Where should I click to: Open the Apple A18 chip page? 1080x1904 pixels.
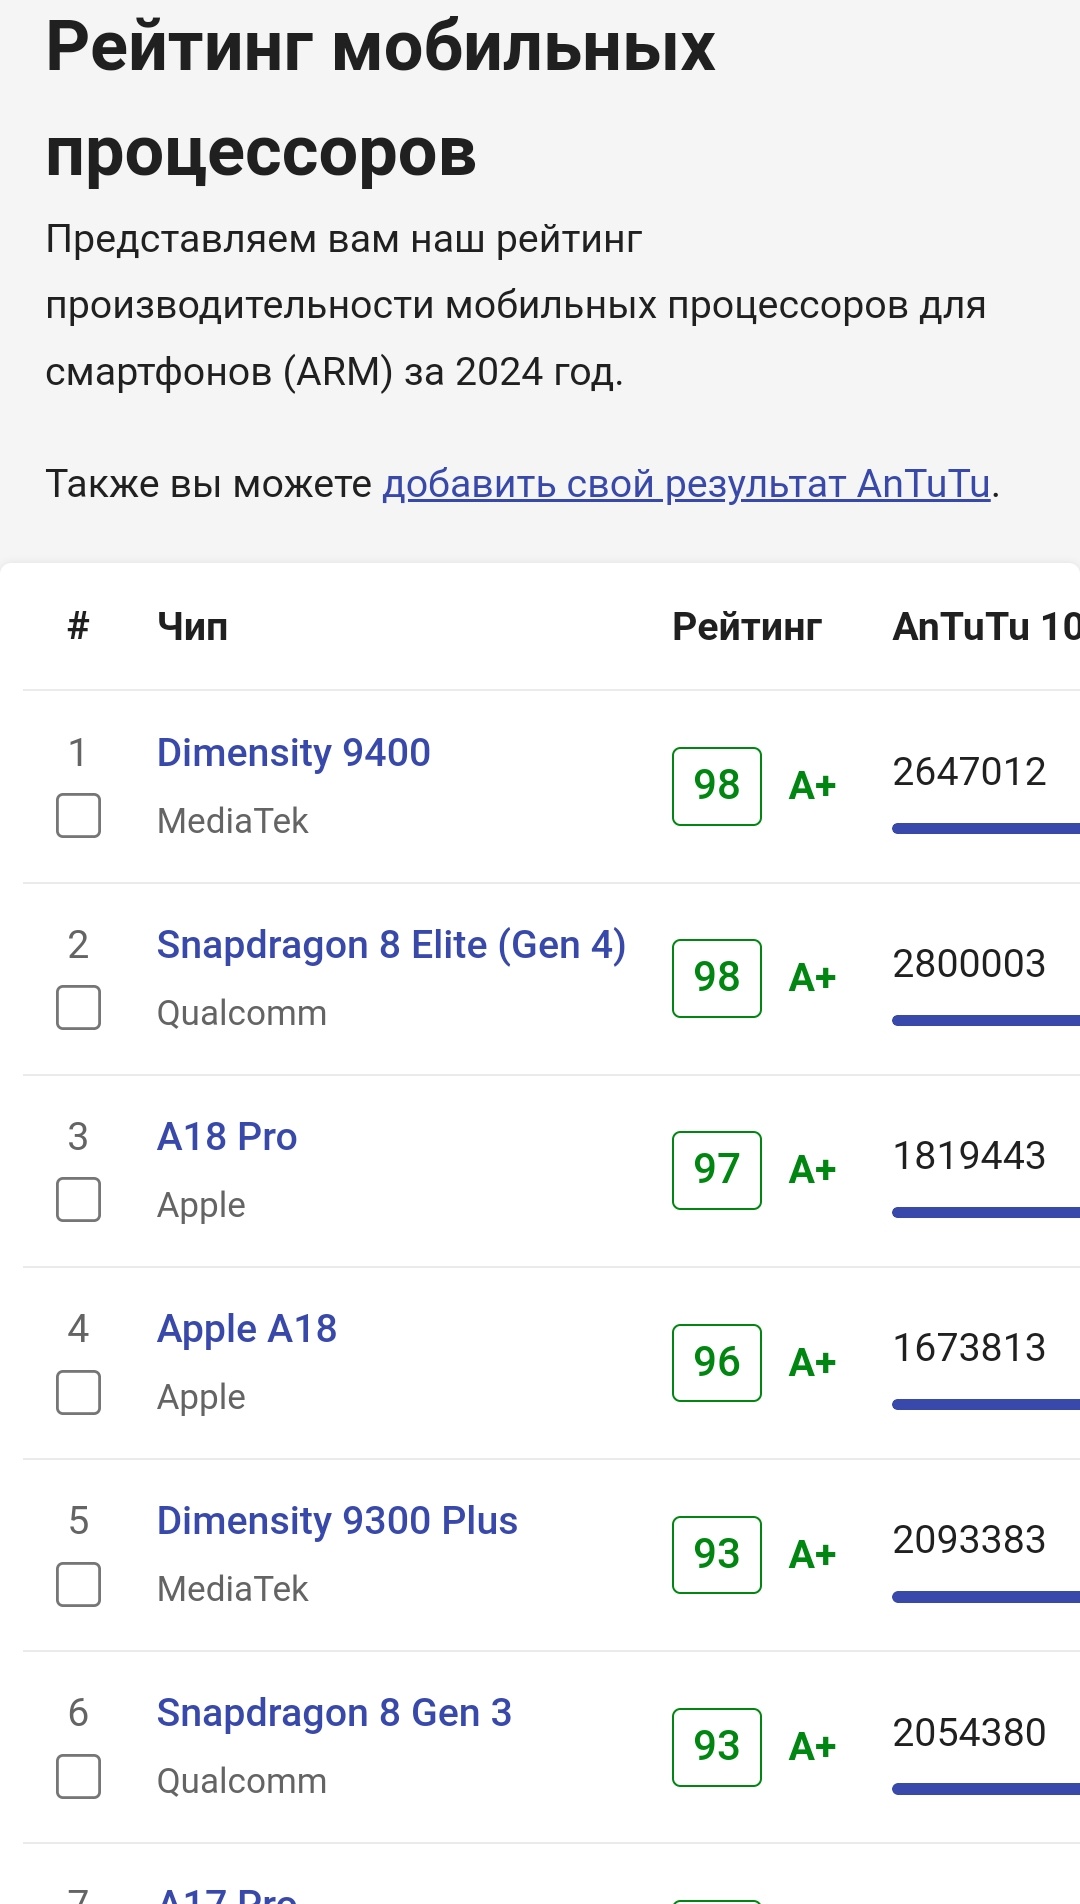[x=246, y=1328]
